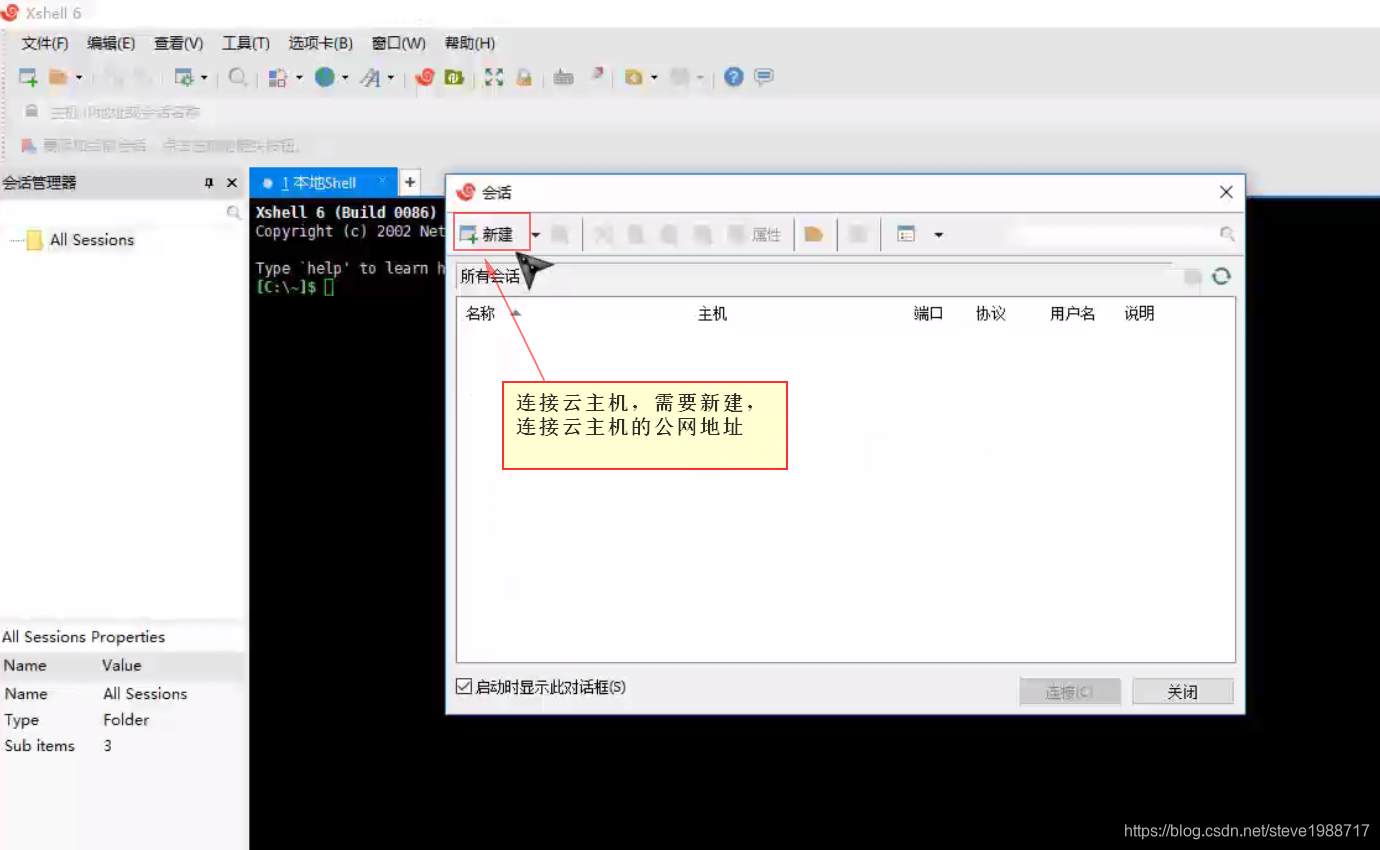Sort by 协议 column header
The height and width of the screenshot is (850, 1380).
click(991, 314)
